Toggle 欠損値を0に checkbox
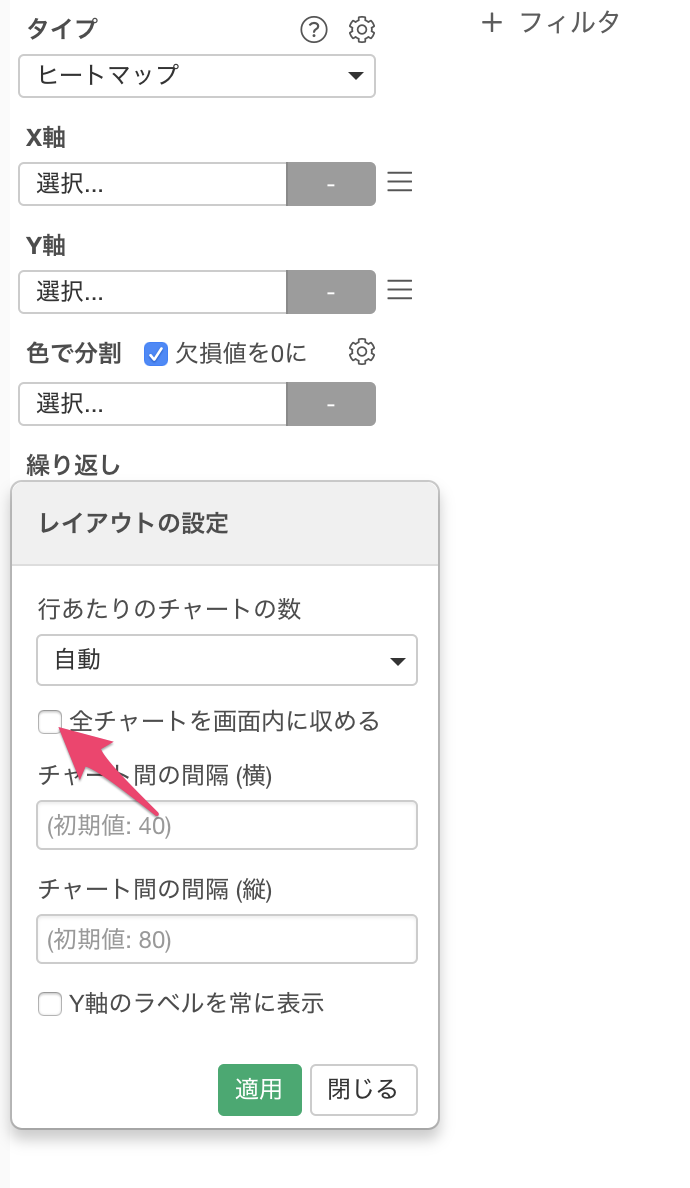Viewport: 690px width, 1188px height. coord(155,354)
